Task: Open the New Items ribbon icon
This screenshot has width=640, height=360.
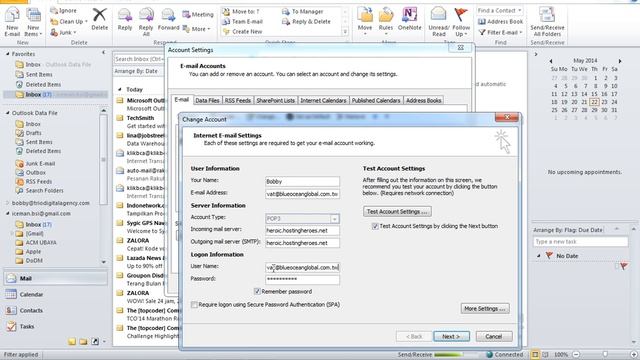Action: 33,21
